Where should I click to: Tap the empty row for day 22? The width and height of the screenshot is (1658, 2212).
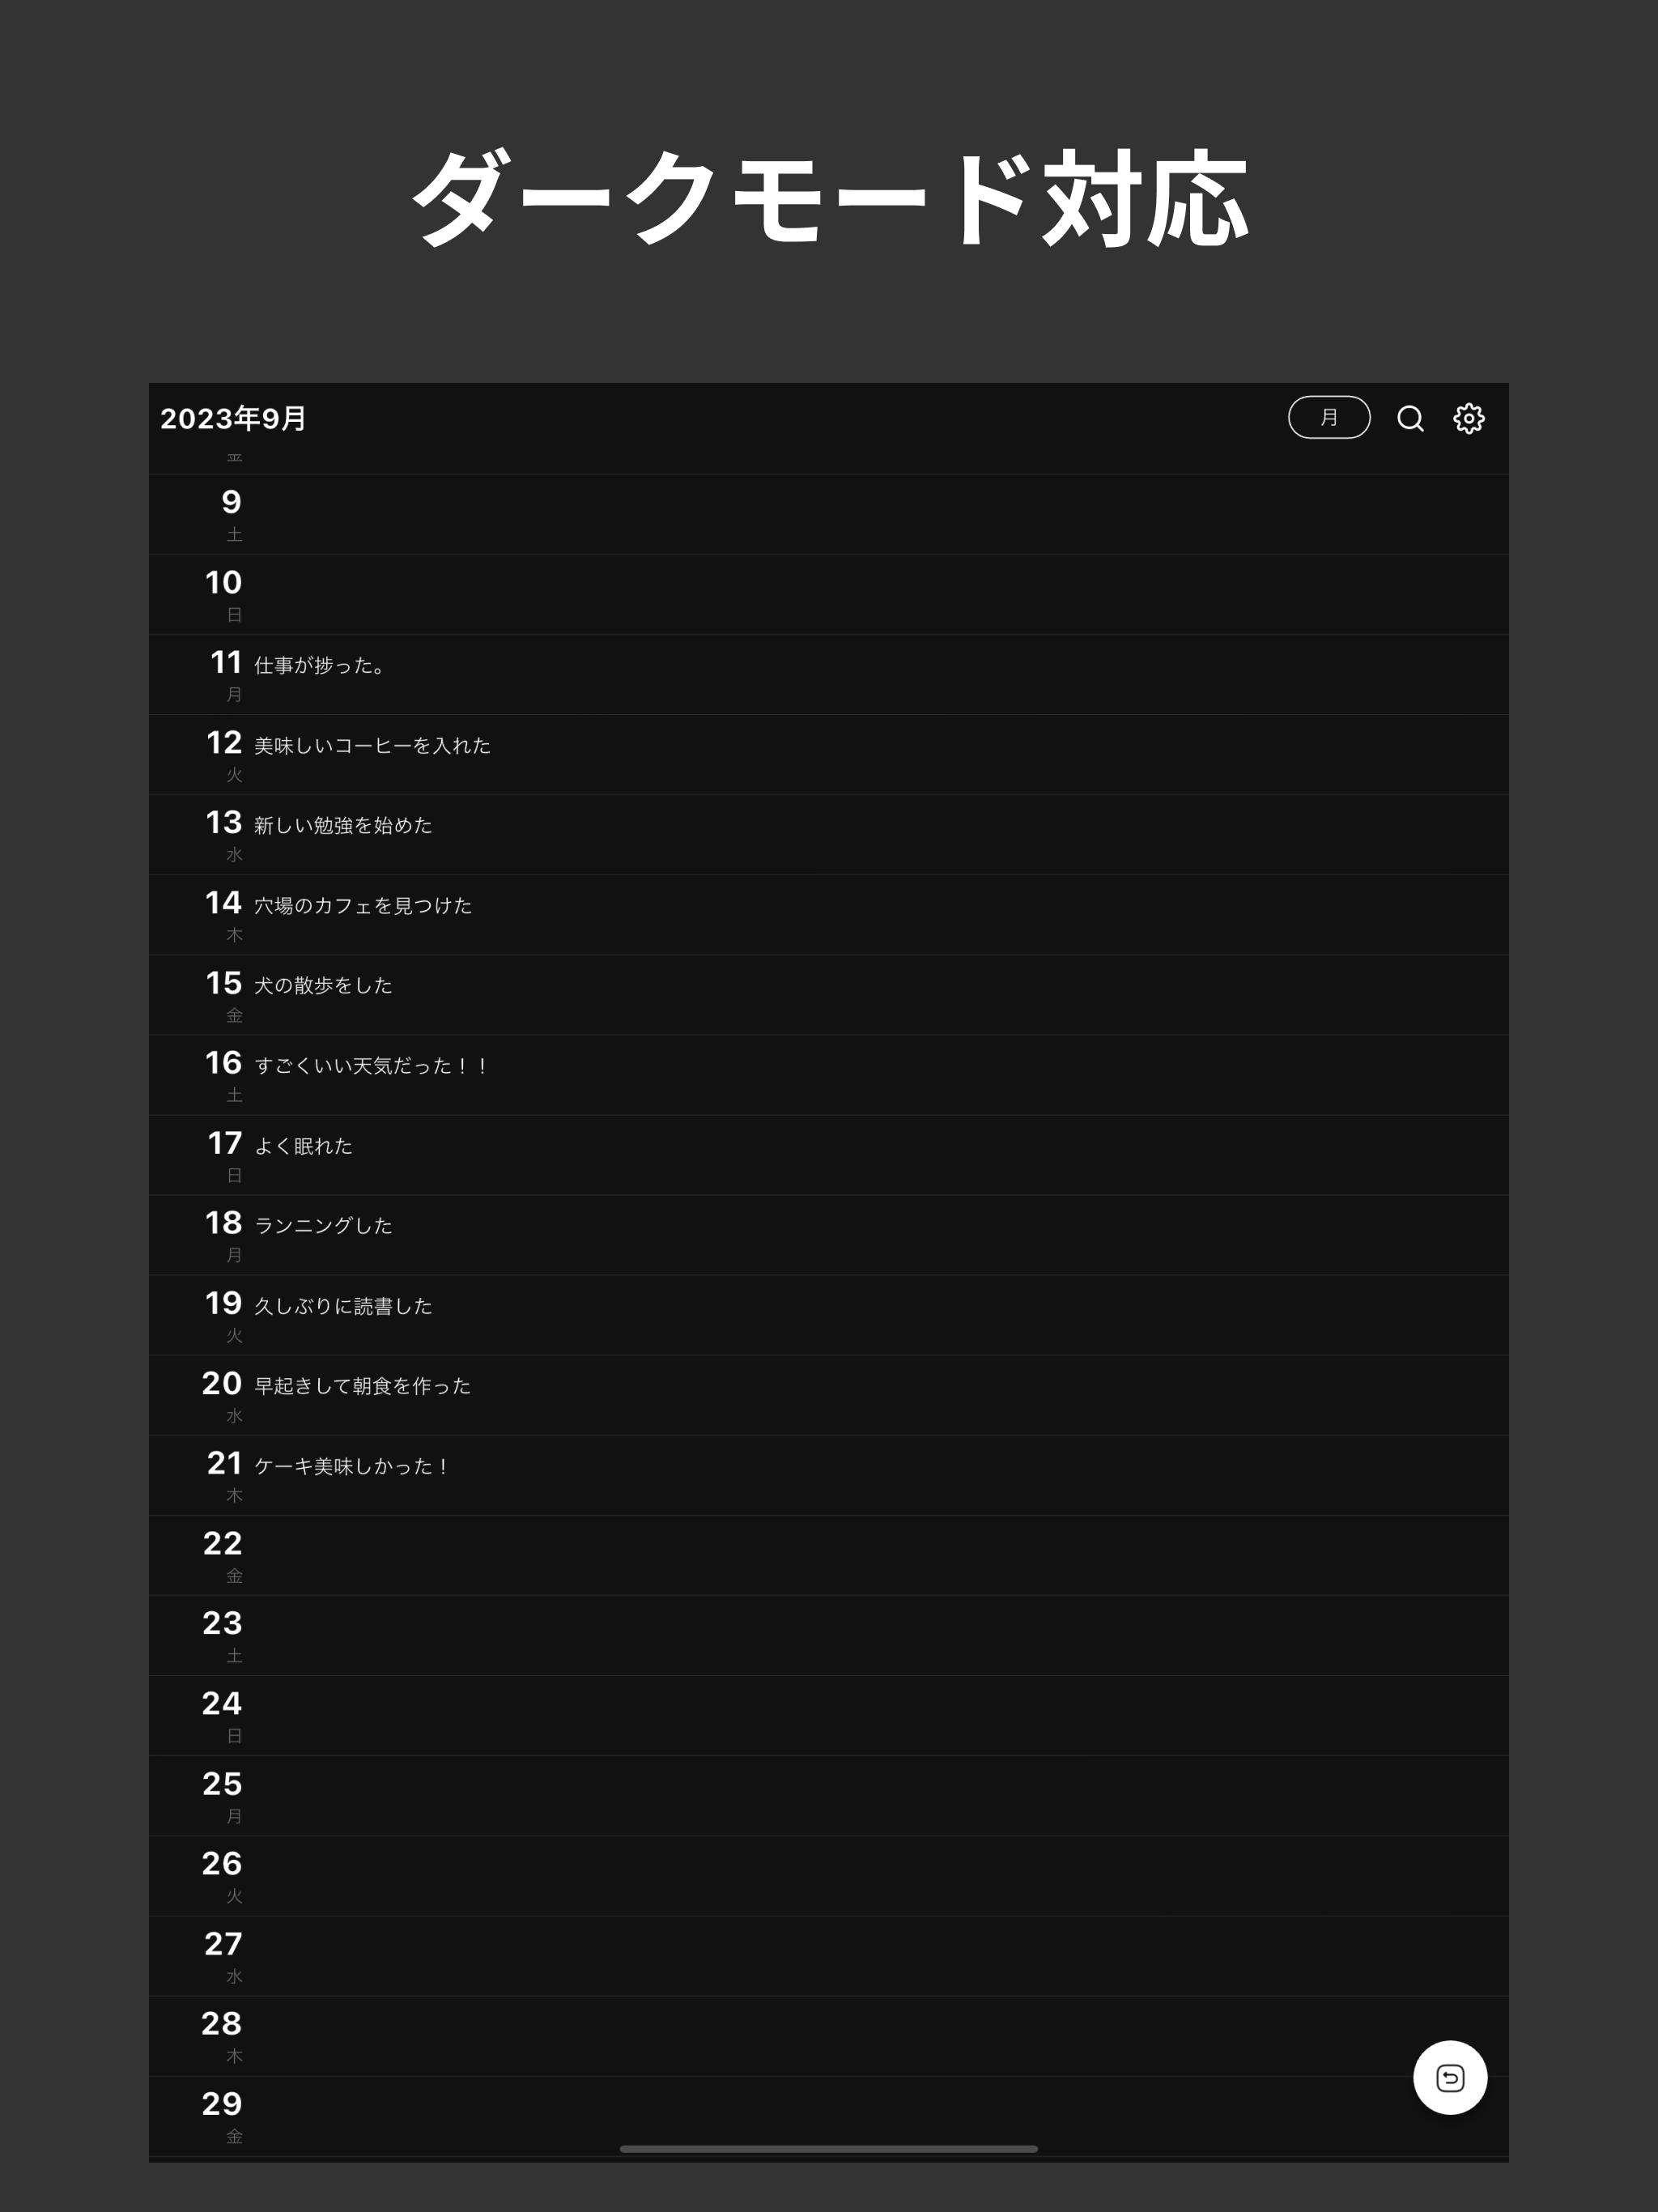(x=828, y=1555)
